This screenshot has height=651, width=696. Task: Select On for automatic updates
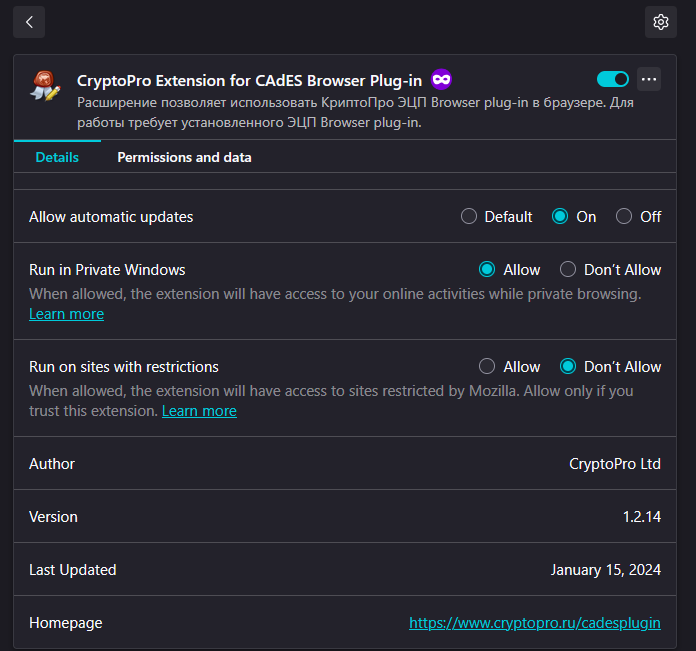(x=560, y=216)
